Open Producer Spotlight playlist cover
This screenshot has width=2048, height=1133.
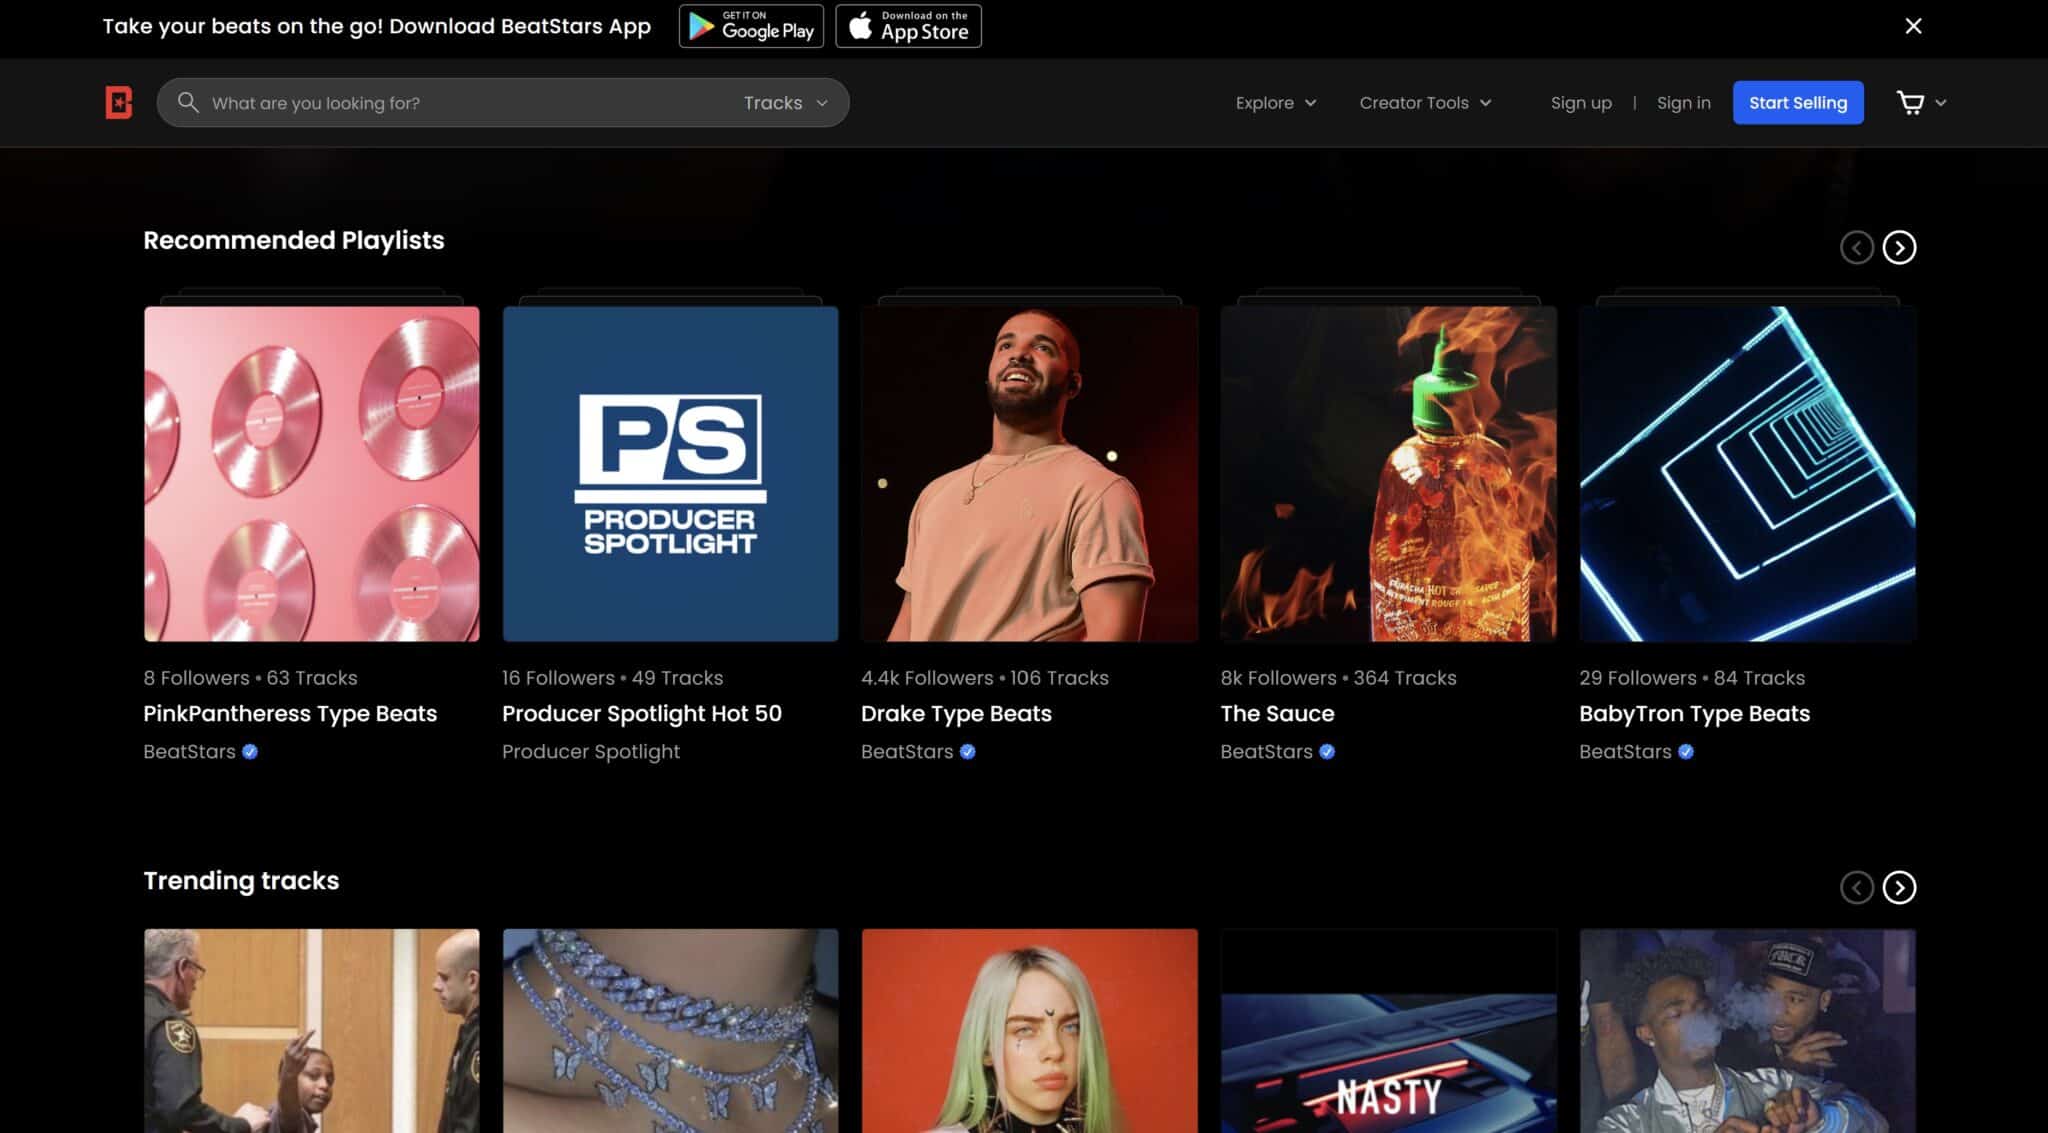click(670, 474)
